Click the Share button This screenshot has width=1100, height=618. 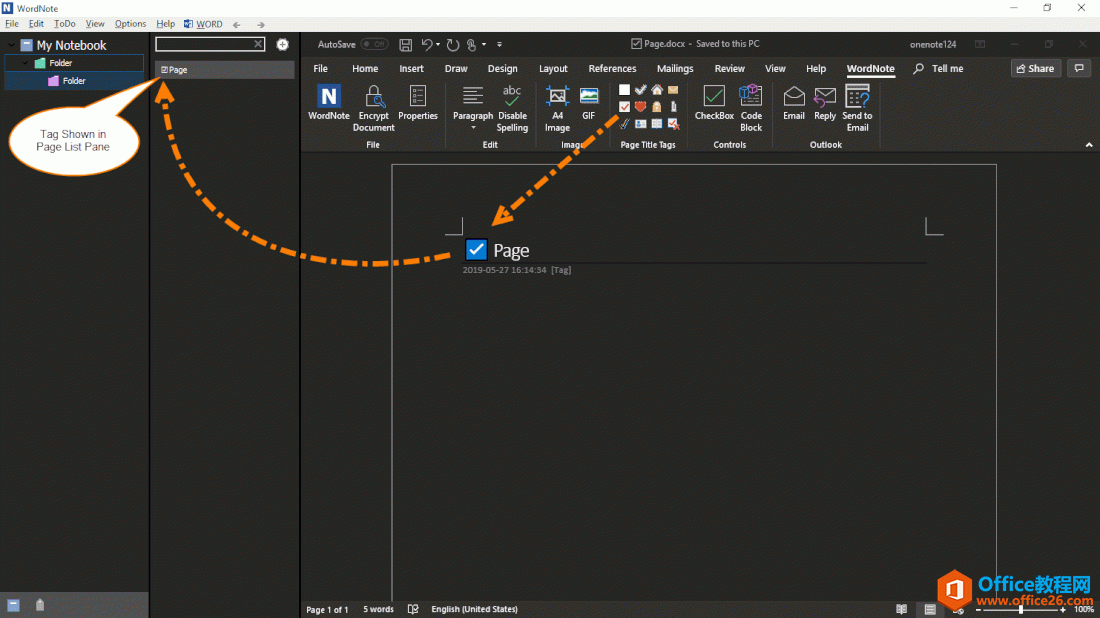pos(1035,69)
